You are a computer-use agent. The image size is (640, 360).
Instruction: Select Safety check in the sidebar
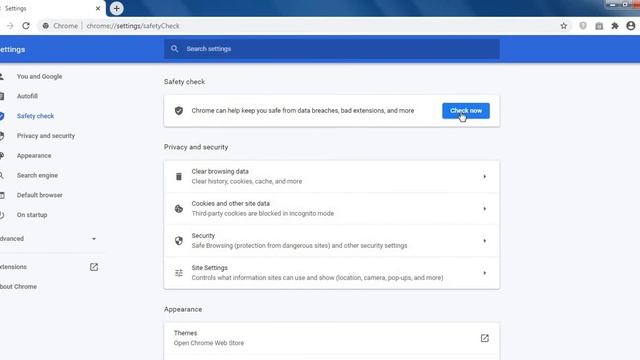pyautogui.click(x=35, y=116)
